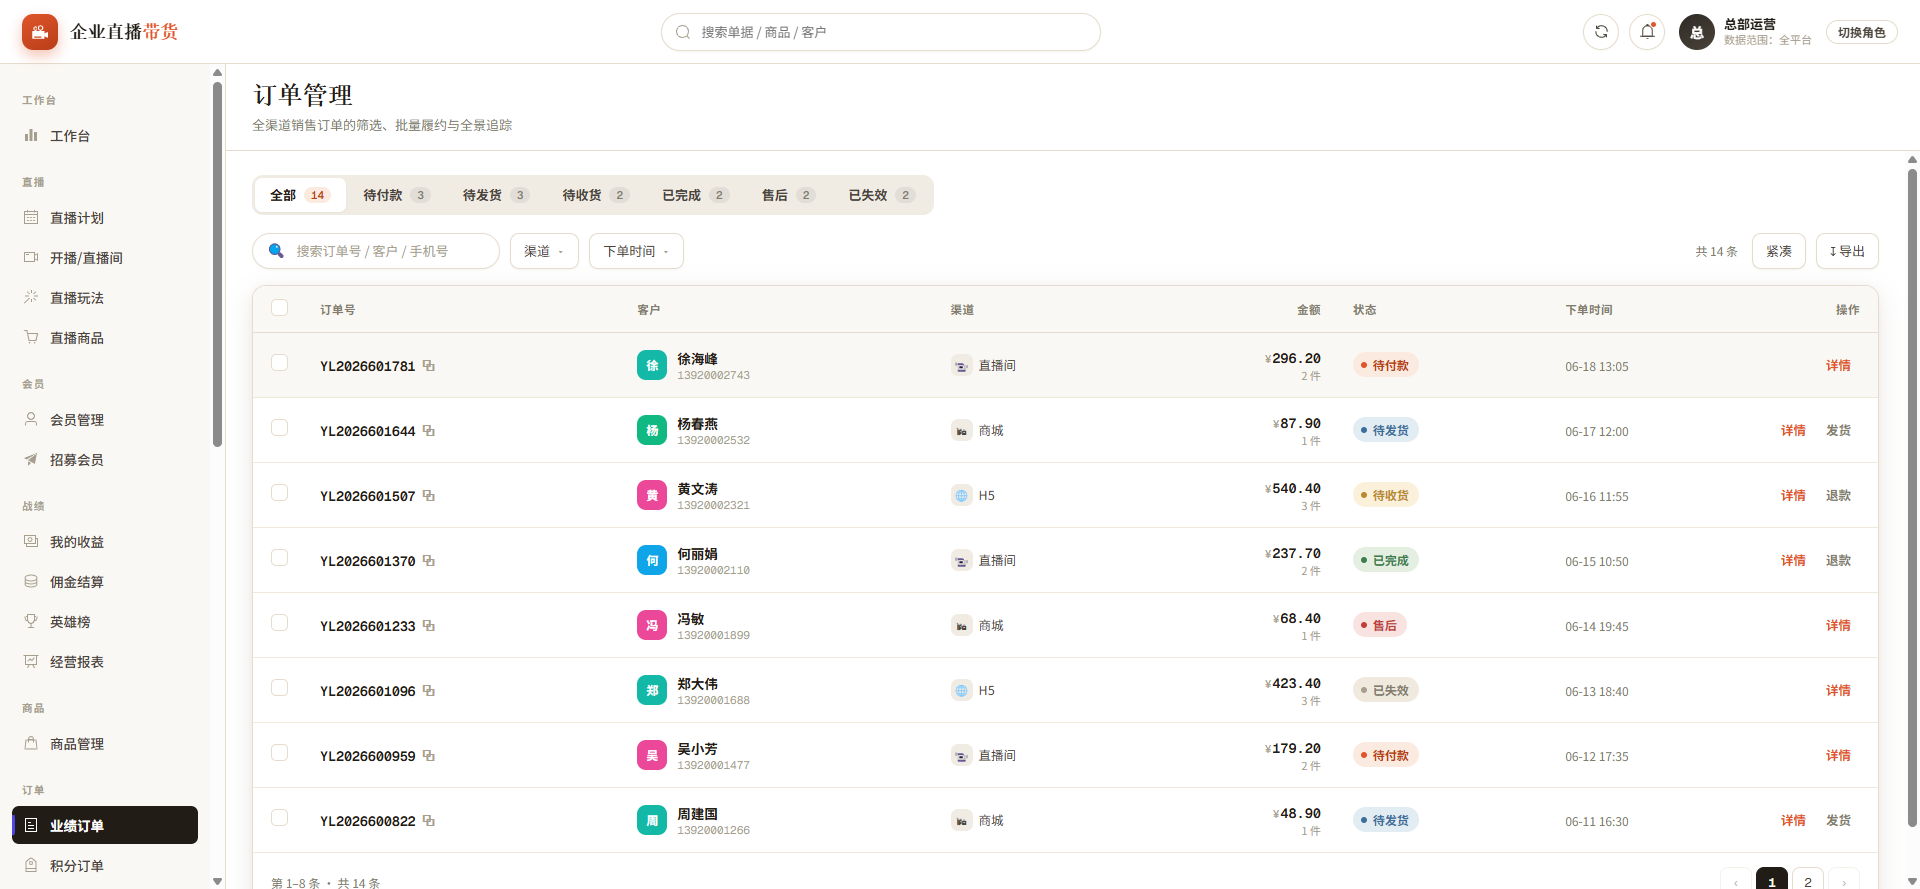The width and height of the screenshot is (1920, 889).
Task: Open the 下单时间 filter dropdown
Action: pyautogui.click(x=636, y=251)
